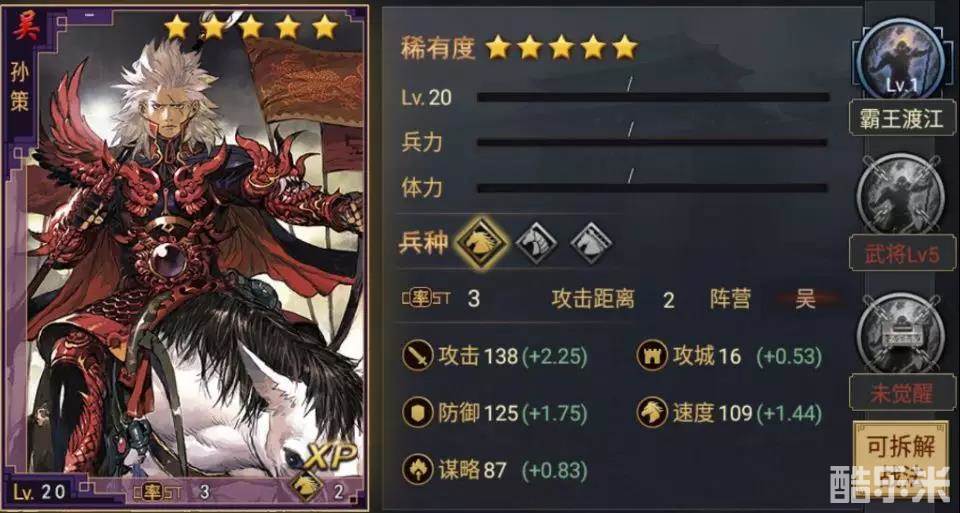Tap the 谋略 flame strategy icon
Image resolution: width=960 pixels, height=513 pixels.
(x=418, y=470)
